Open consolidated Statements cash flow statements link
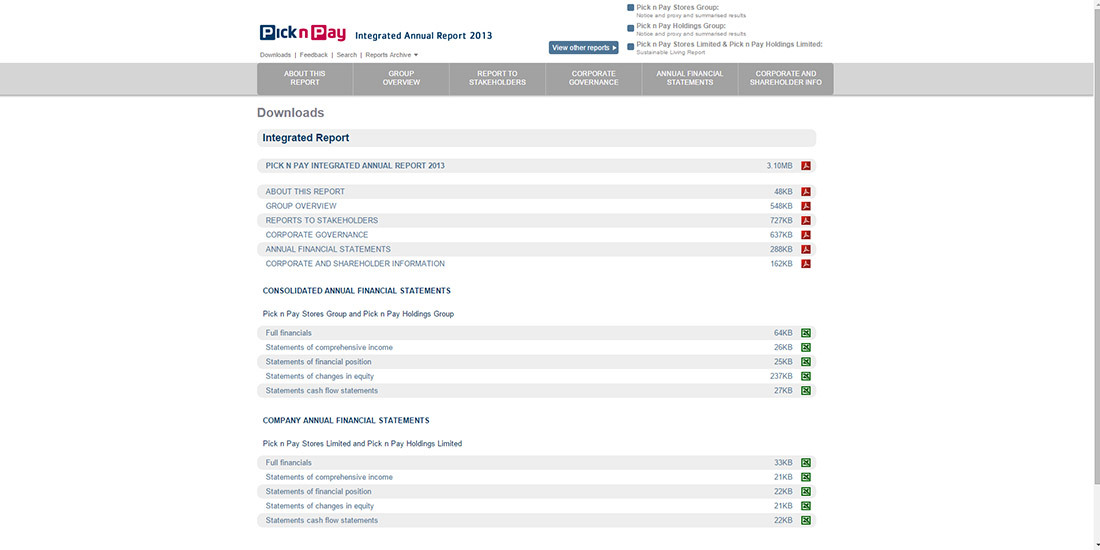Screen dimensions: 1100x550 (321, 391)
